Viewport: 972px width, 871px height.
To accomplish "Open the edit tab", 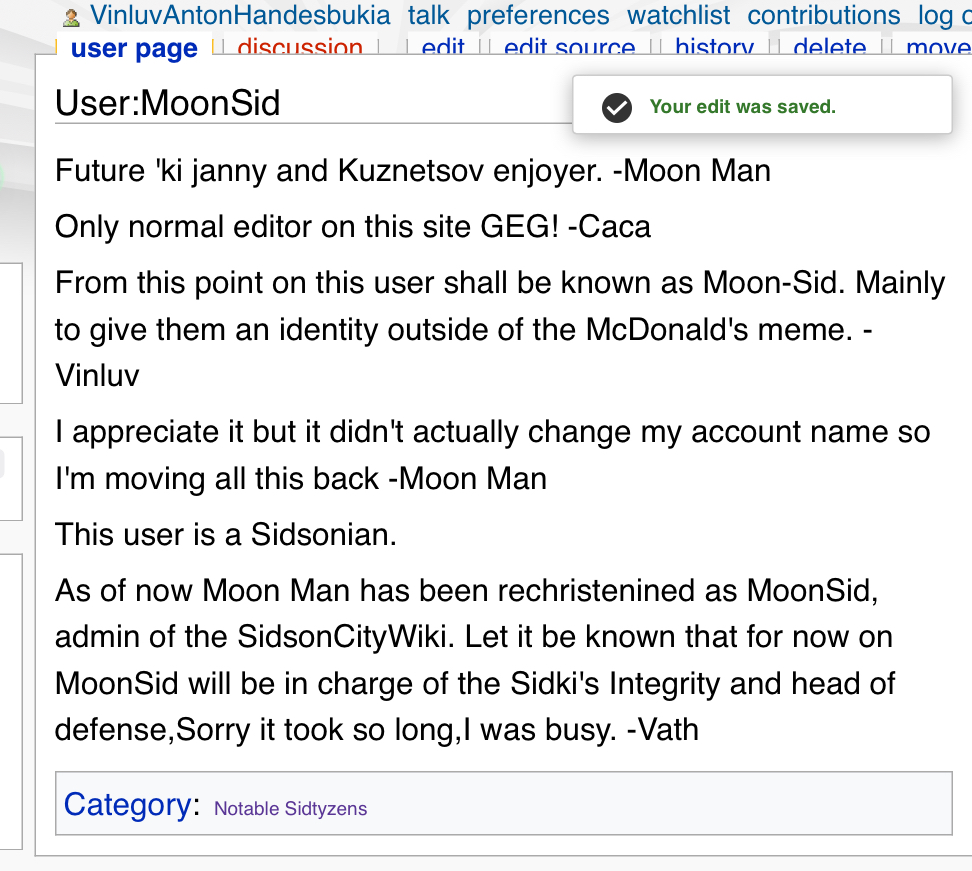I will [443, 48].
